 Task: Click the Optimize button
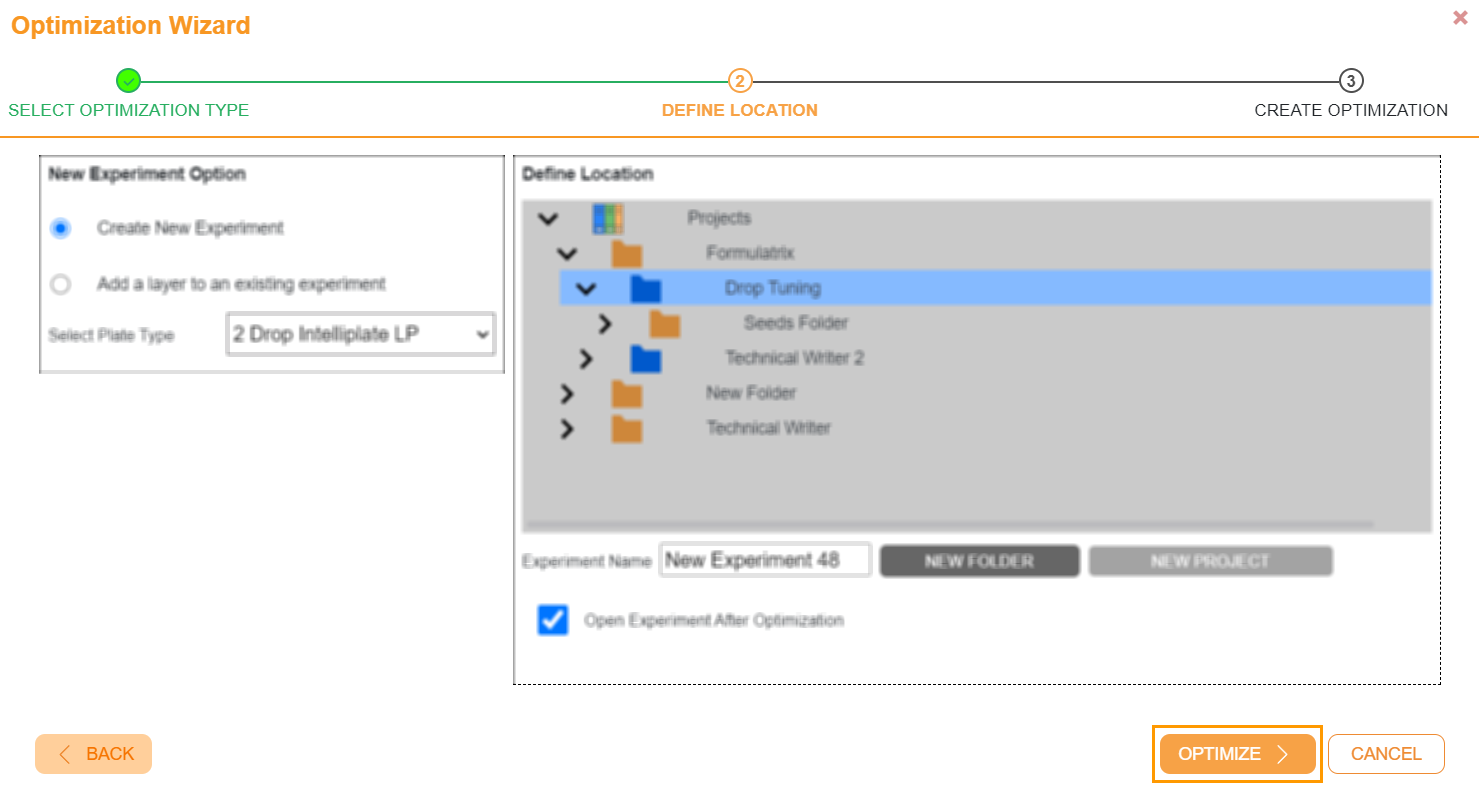pos(1237,754)
